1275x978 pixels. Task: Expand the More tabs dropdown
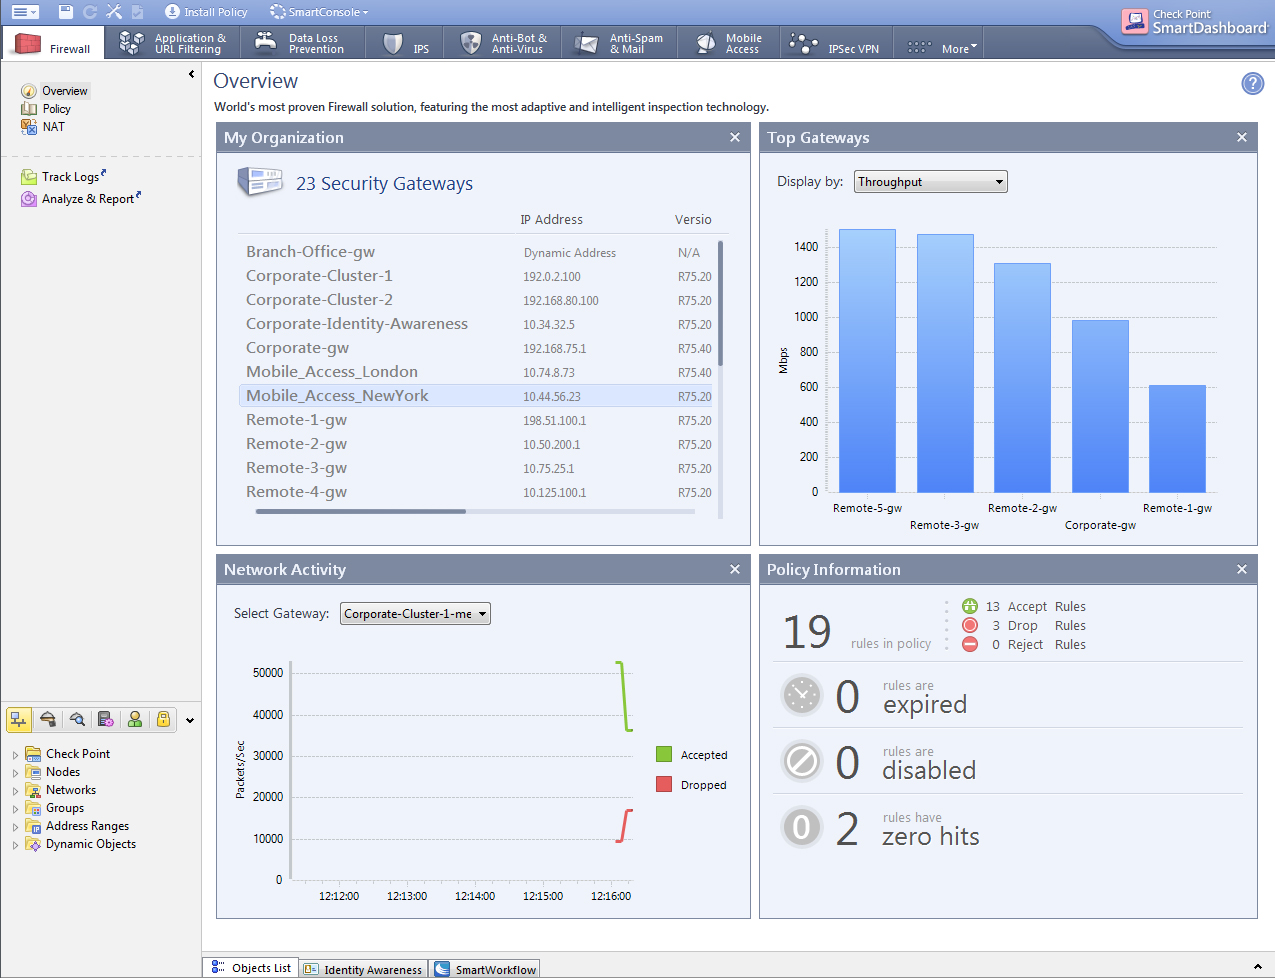pos(942,47)
